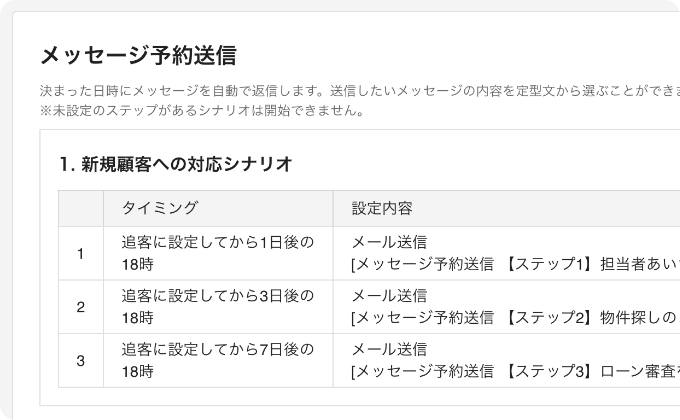Select the 新規顧客への対応シナリオ scenario title

[176, 164]
